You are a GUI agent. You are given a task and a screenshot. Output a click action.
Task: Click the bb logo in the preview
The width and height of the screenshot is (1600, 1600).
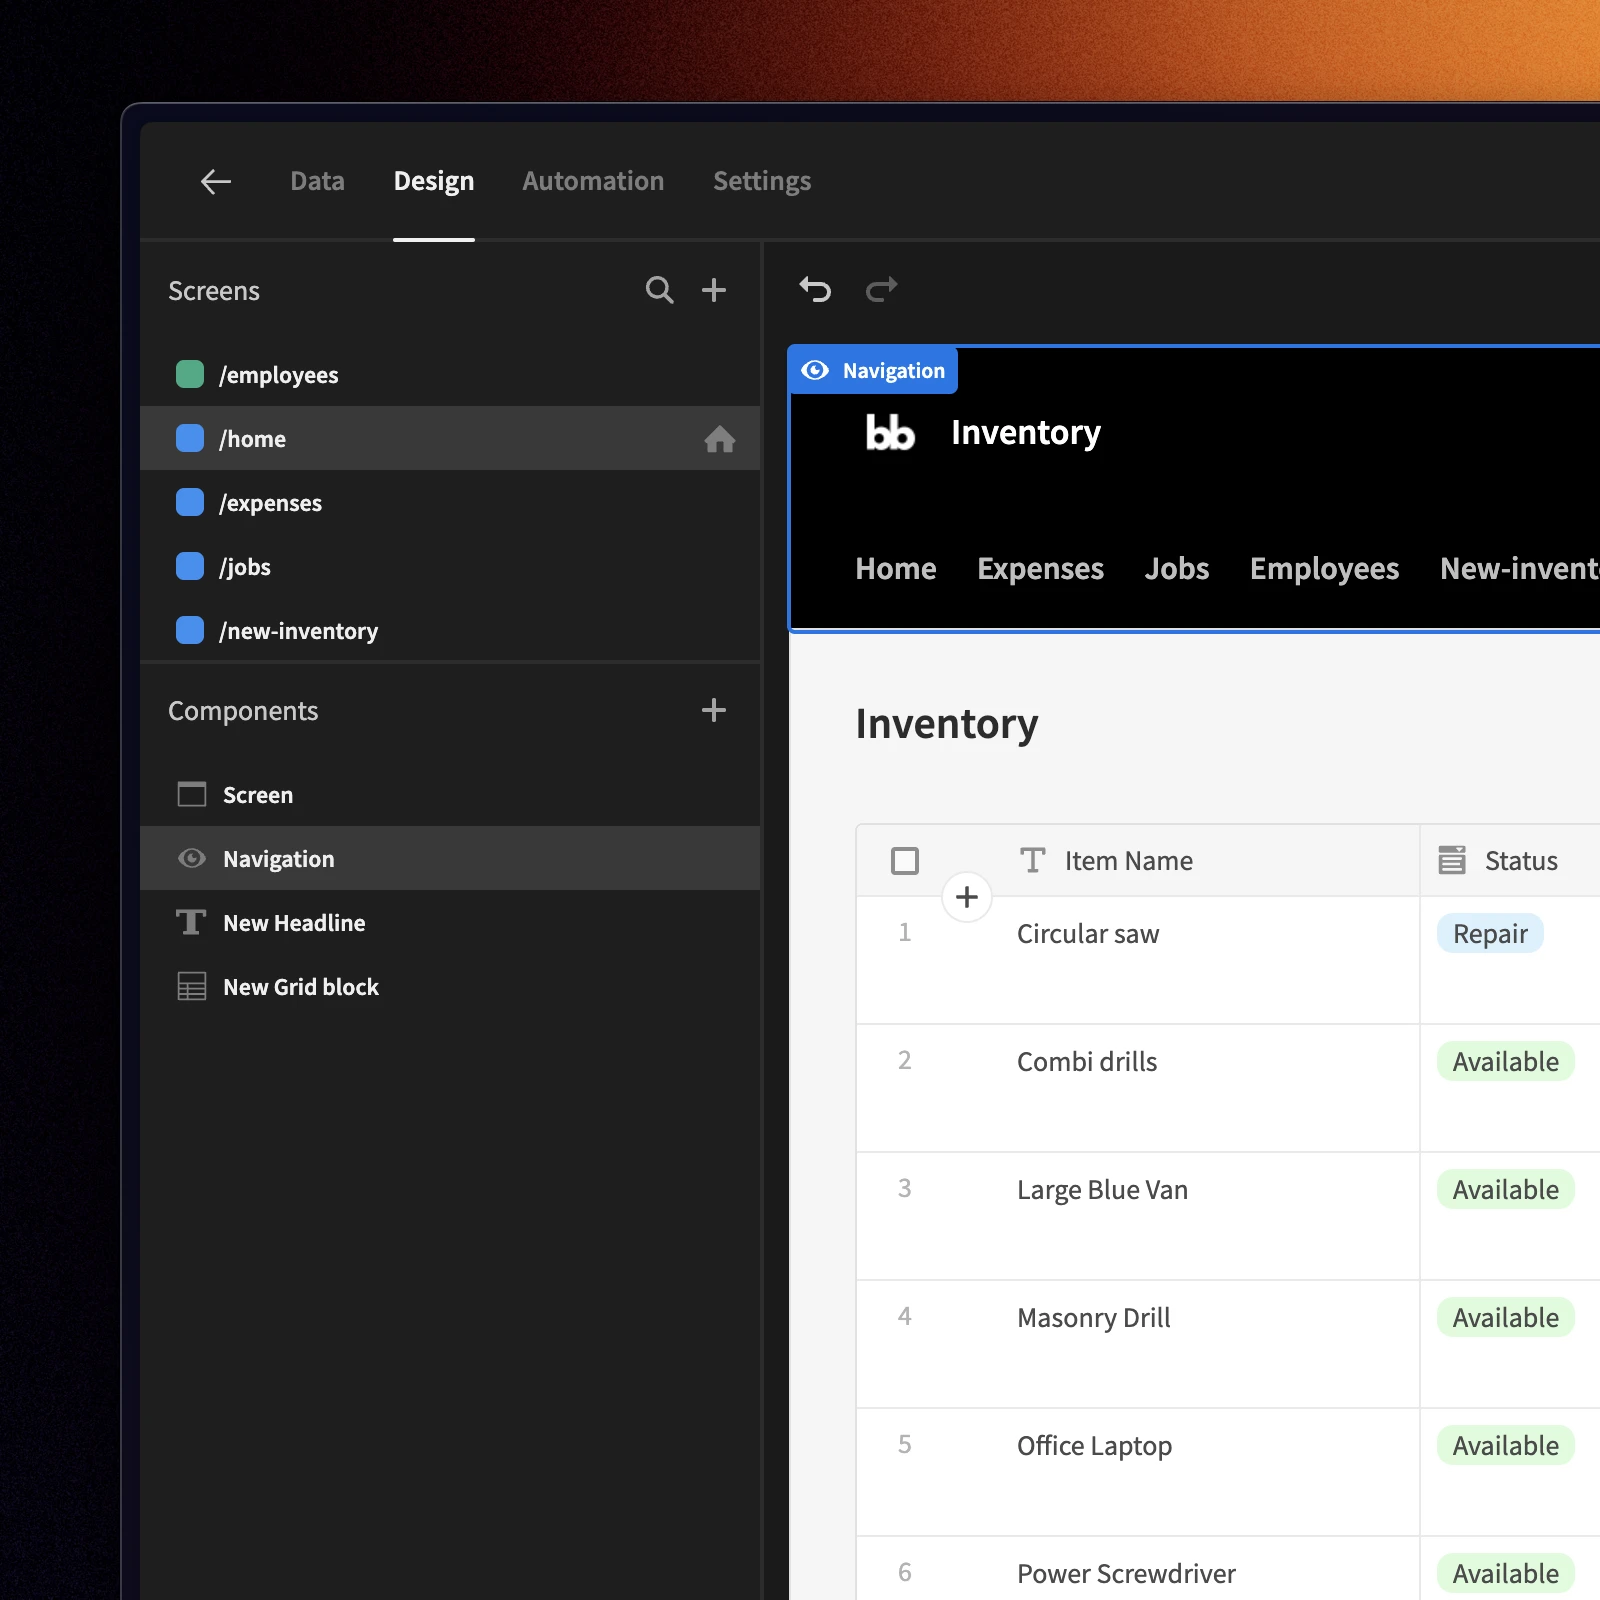[x=890, y=433]
